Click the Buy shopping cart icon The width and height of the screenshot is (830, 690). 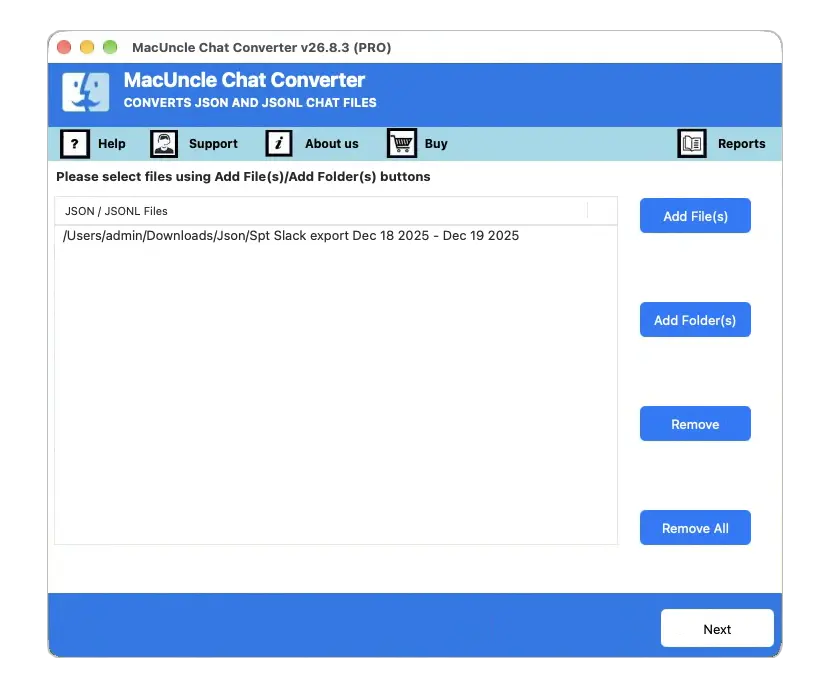click(x=402, y=143)
